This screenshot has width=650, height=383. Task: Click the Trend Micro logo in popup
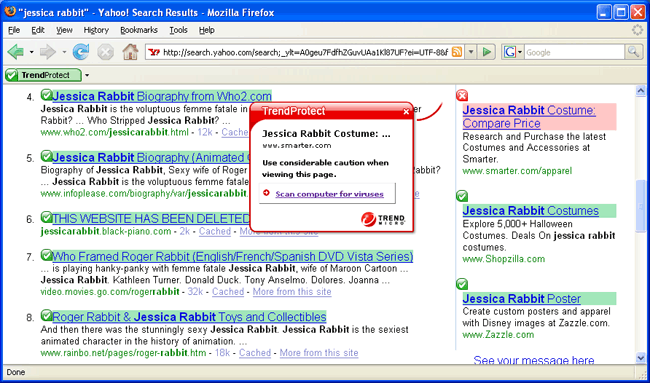[383, 219]
